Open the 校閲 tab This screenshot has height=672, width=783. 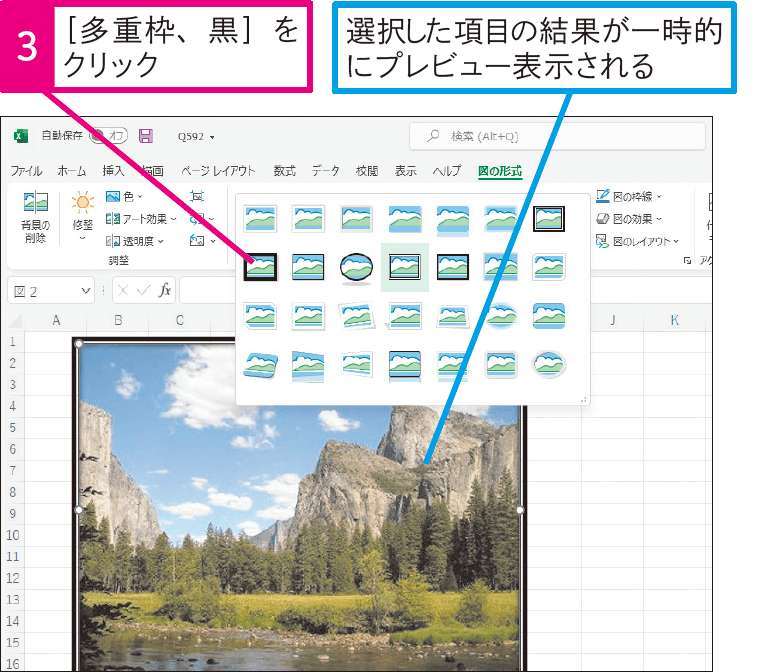click(367, 171)
